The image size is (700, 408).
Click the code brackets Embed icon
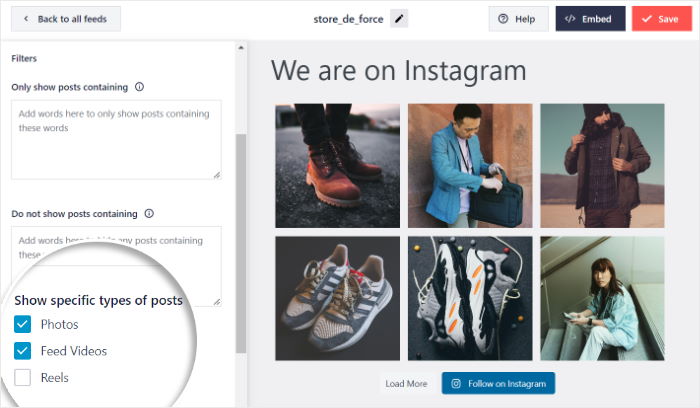coord(570,19)
